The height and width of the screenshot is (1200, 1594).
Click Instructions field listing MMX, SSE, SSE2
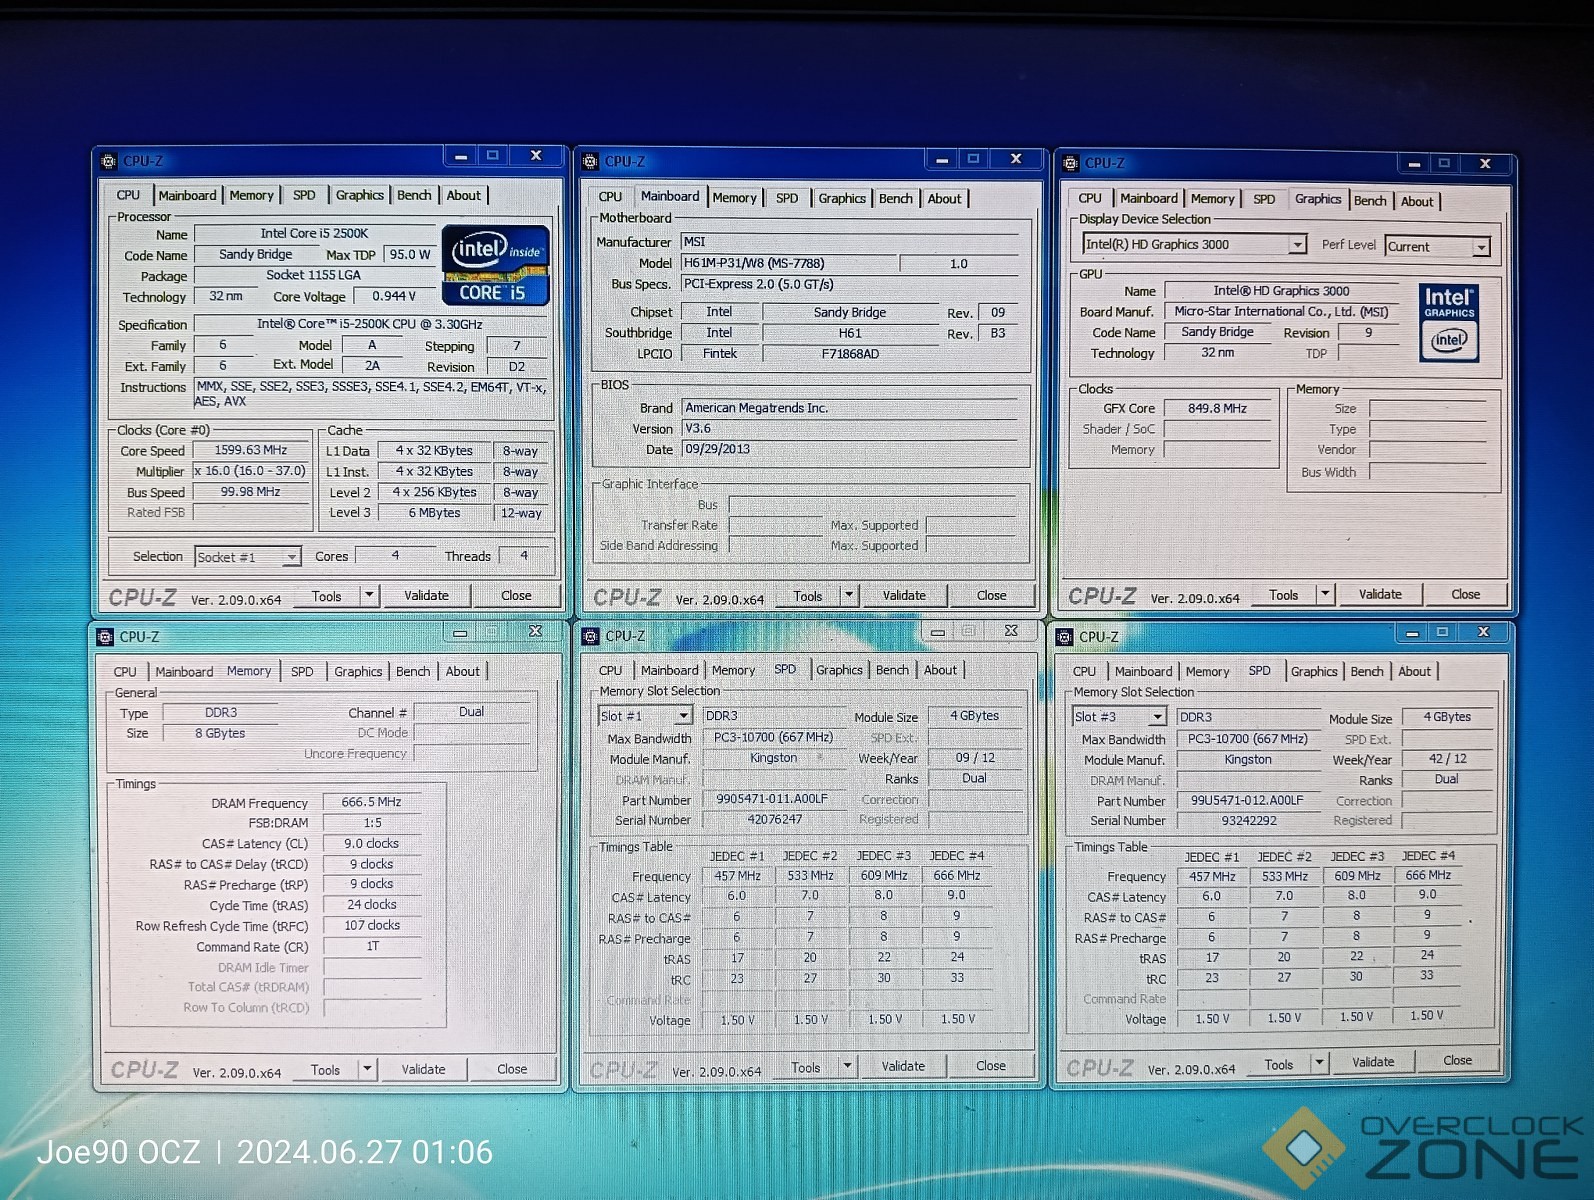[x=371, y=394]
